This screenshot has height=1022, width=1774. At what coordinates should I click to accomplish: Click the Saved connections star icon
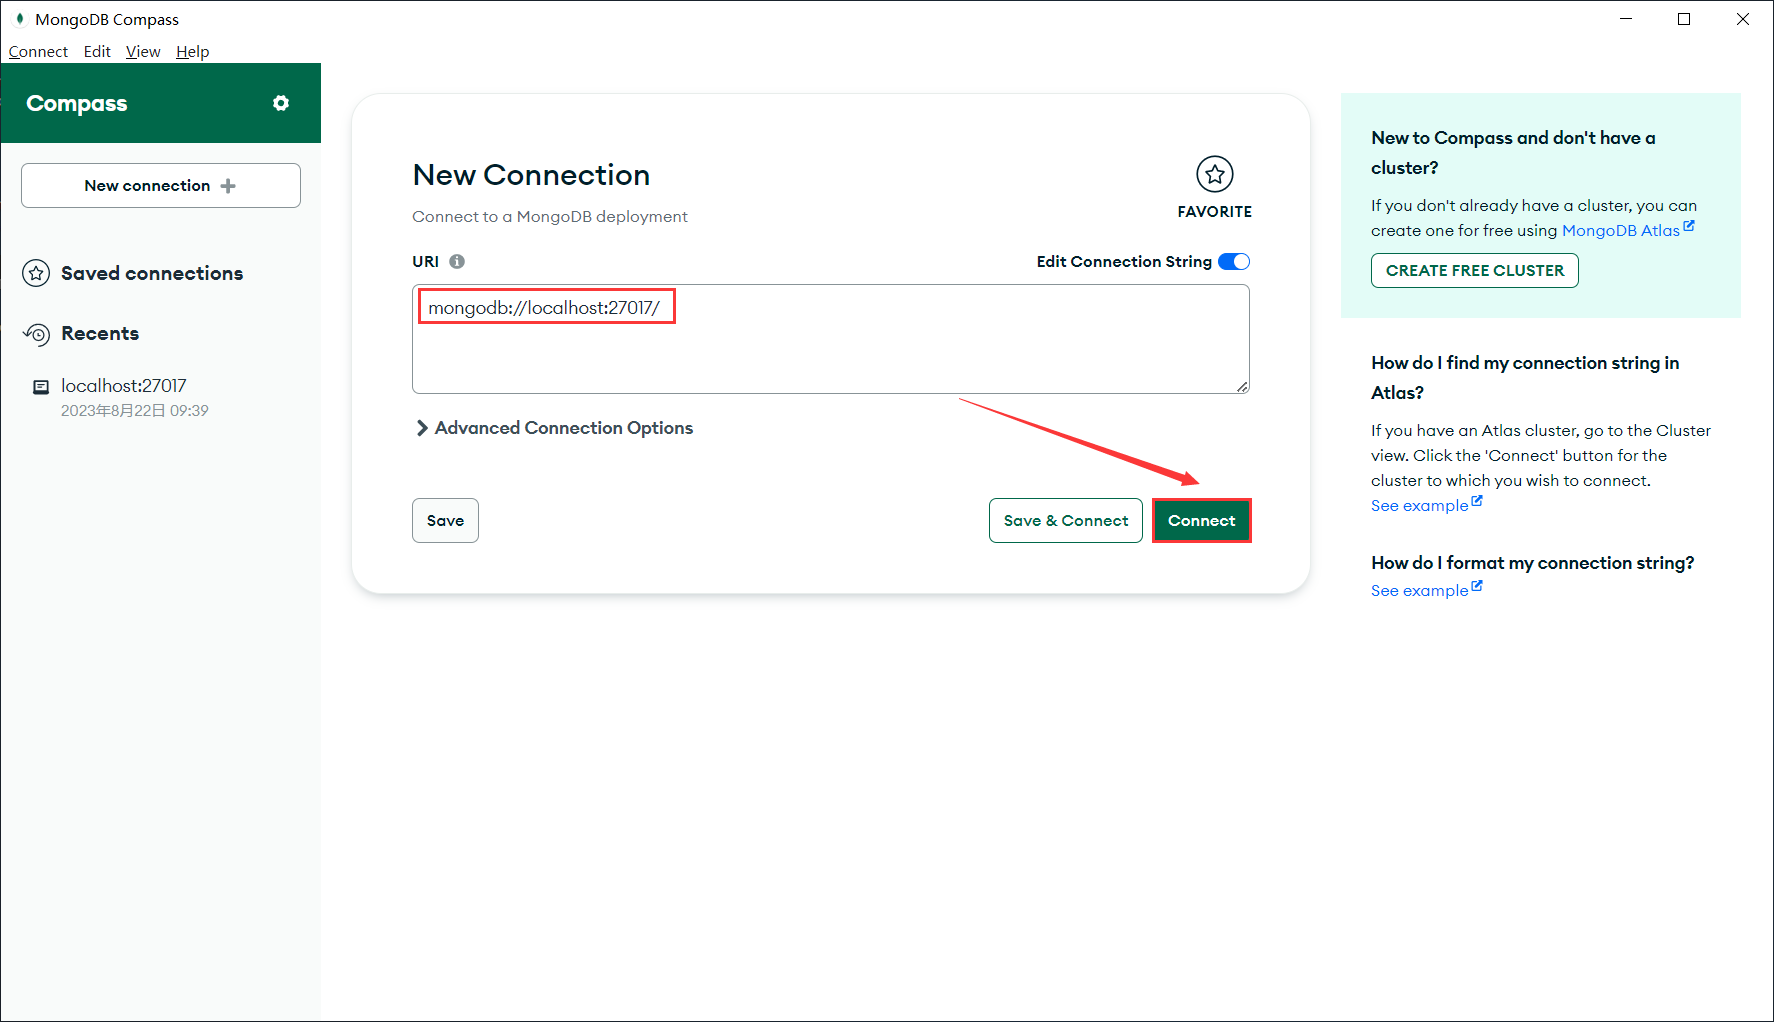click(x=36, y=273)
